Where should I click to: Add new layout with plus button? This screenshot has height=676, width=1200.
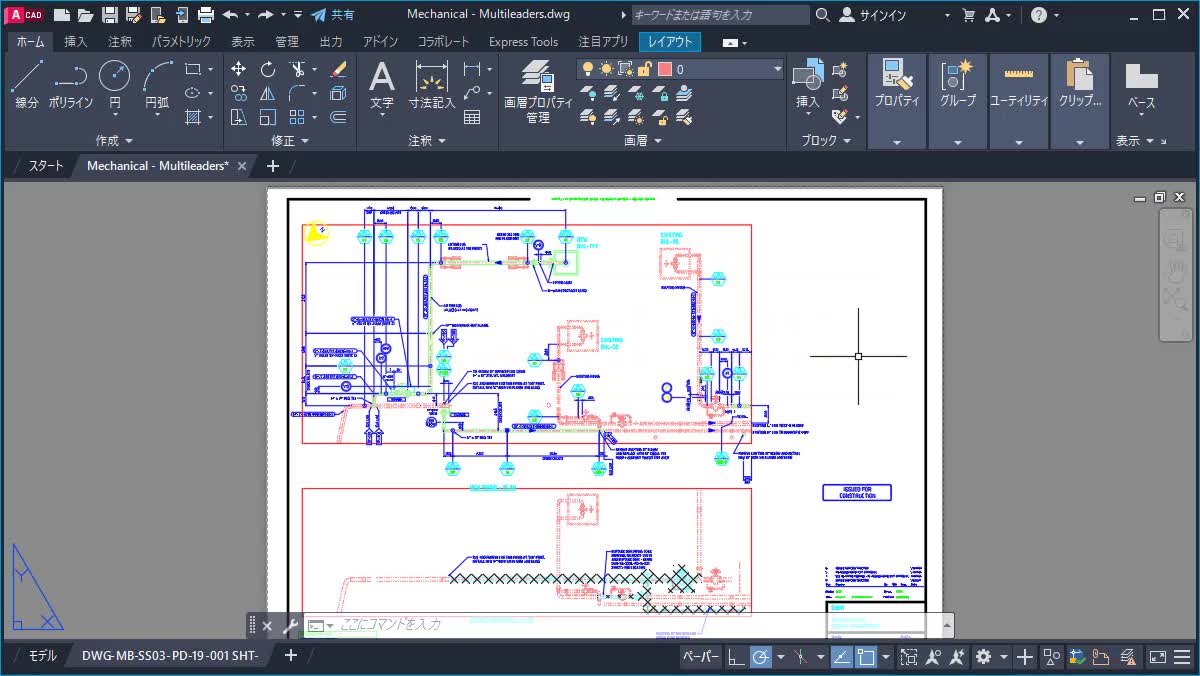click(291, 655)
